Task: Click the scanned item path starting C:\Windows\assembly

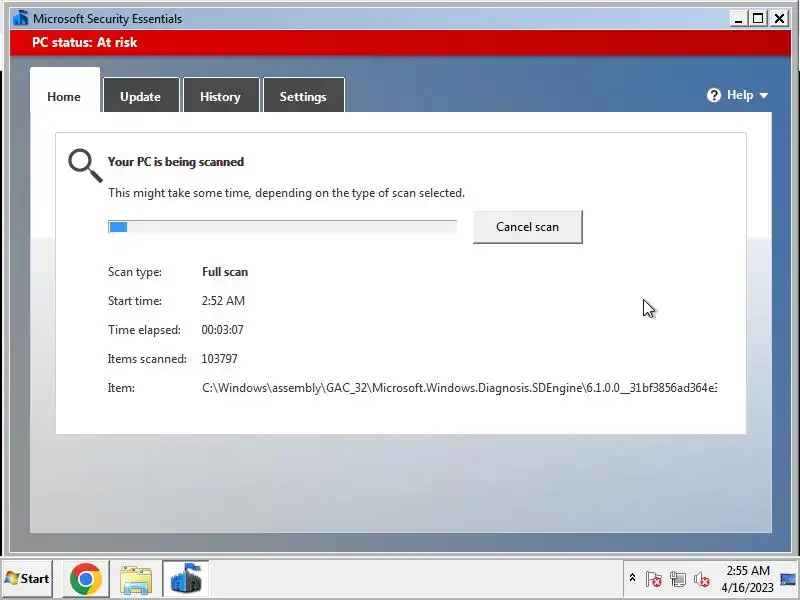Action: 459,388
